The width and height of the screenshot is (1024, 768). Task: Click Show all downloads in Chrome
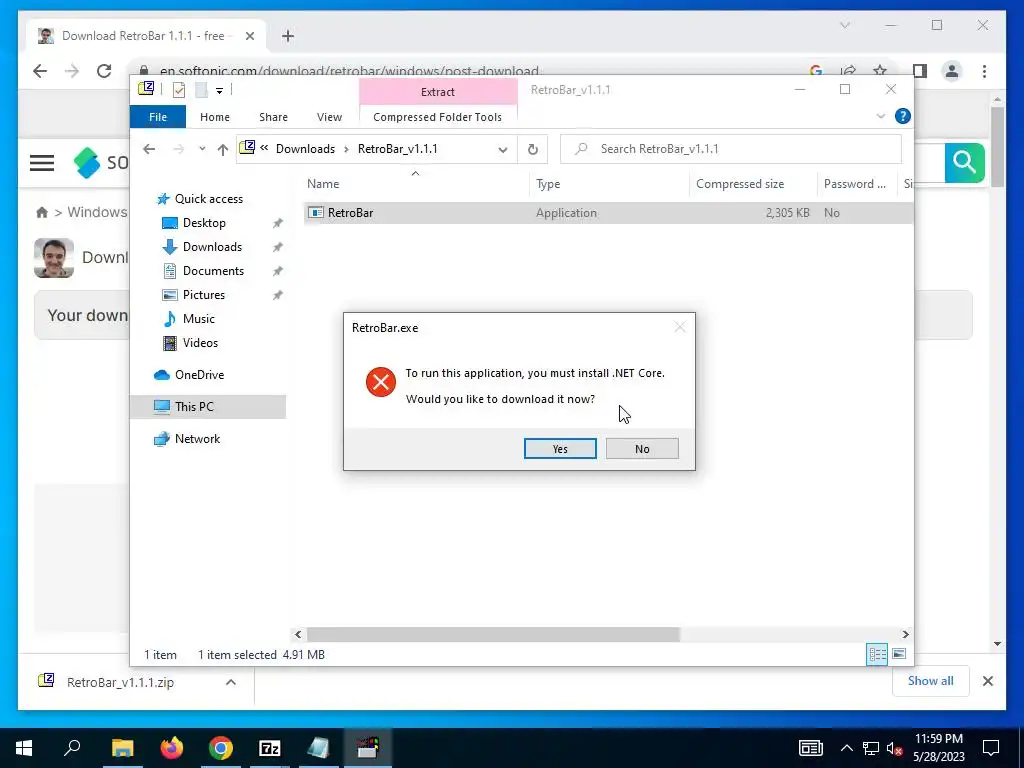[x=931, y=681]
